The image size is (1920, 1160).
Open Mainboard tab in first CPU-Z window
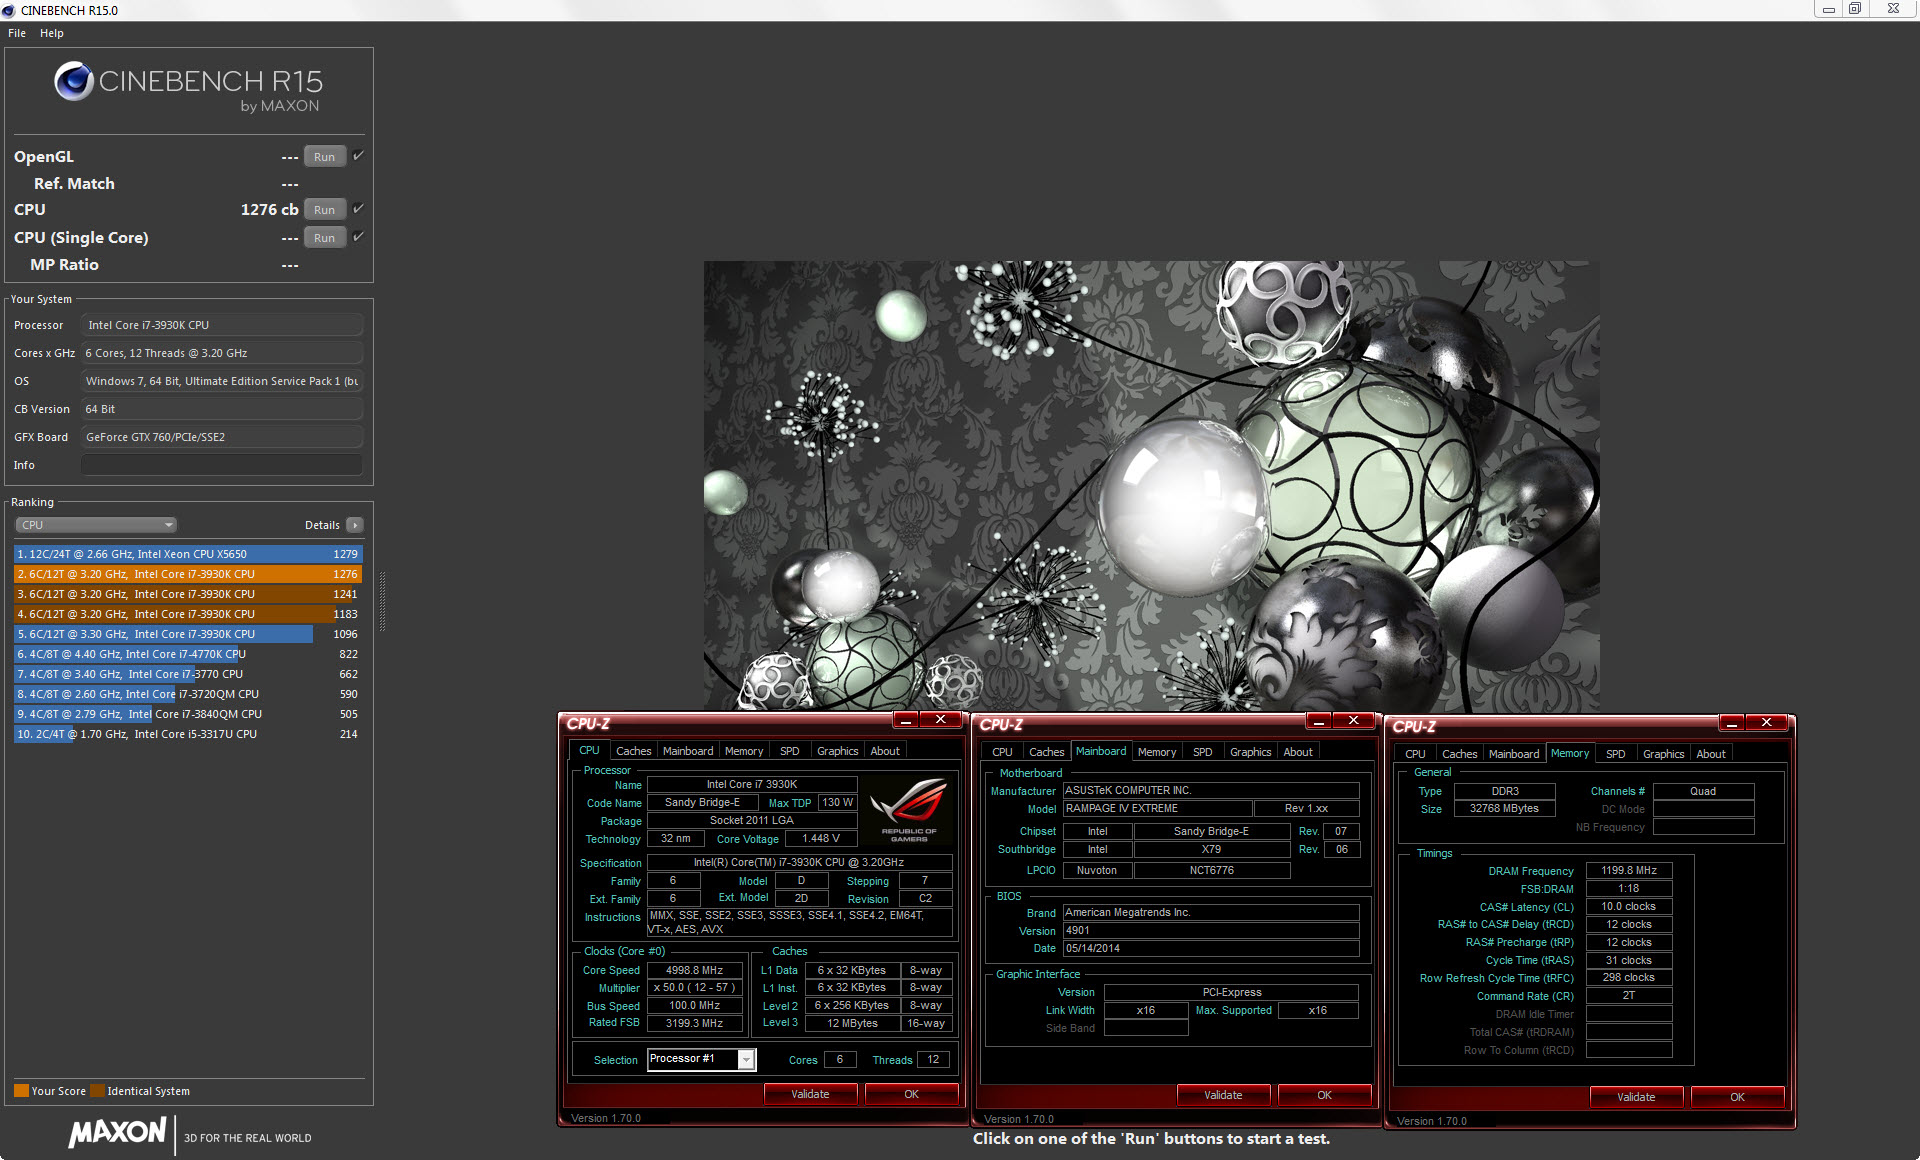(x=688, y=751)
